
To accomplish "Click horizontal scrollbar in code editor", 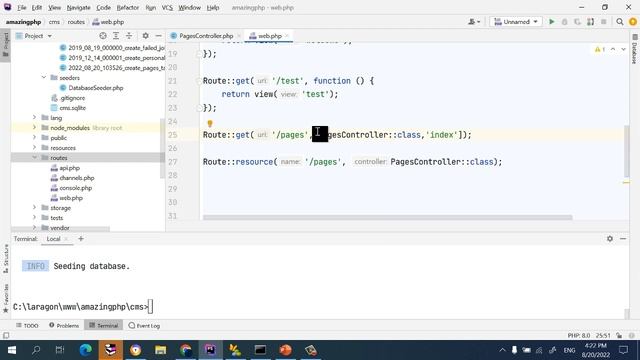I will [387, 218].
